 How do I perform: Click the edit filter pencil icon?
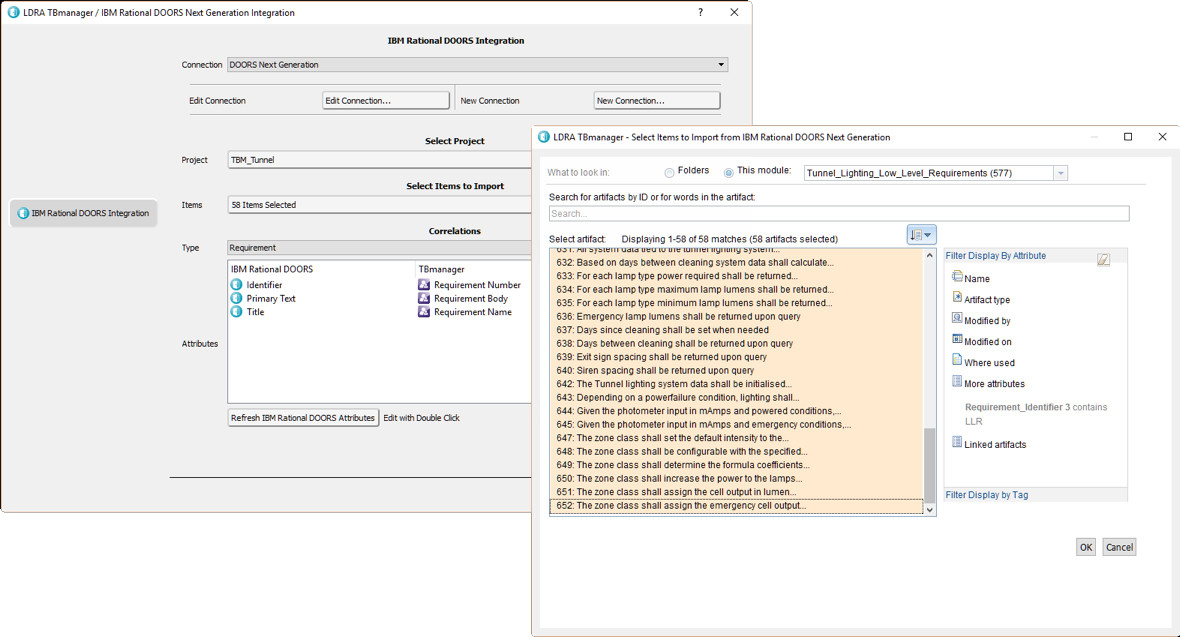coord(1103,259)
